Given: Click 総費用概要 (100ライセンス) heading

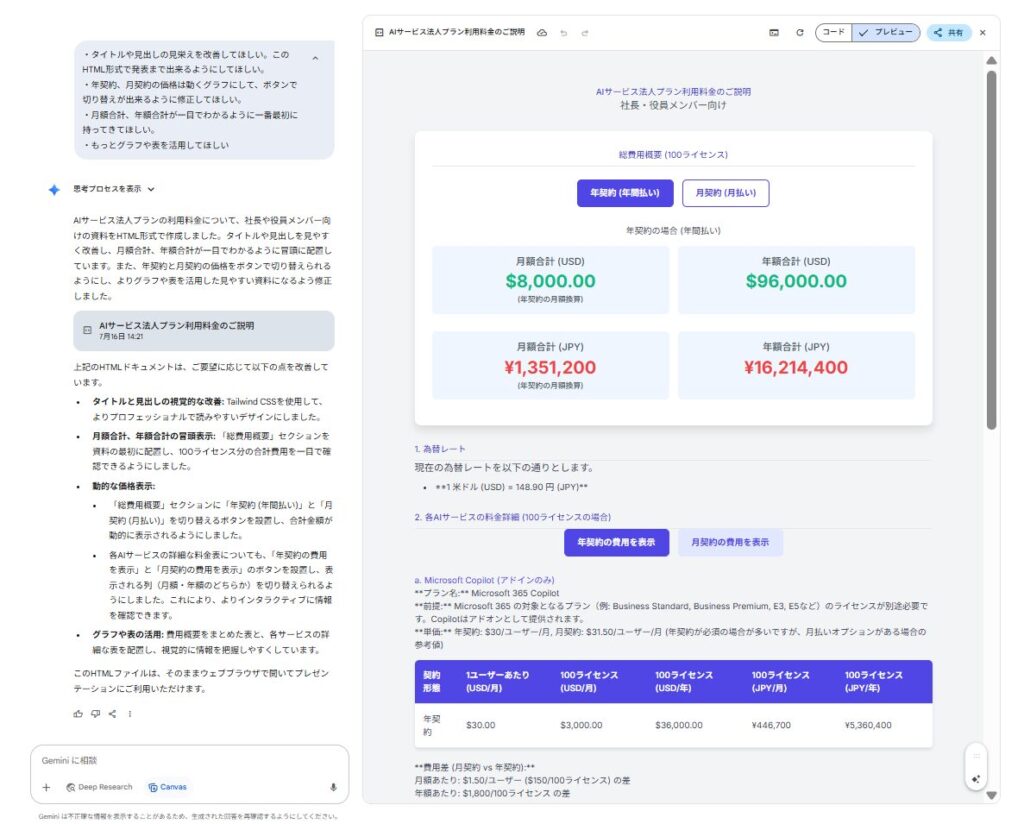Looking at the screenshot, I should point(673,155).
